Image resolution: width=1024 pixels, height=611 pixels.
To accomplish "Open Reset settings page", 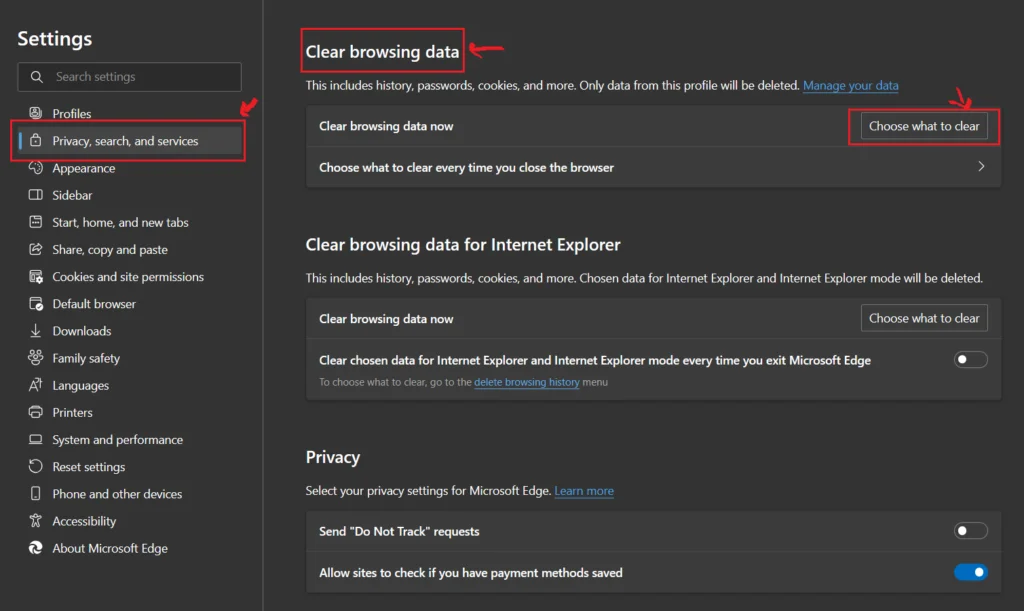I will click(x=89, y=467).
